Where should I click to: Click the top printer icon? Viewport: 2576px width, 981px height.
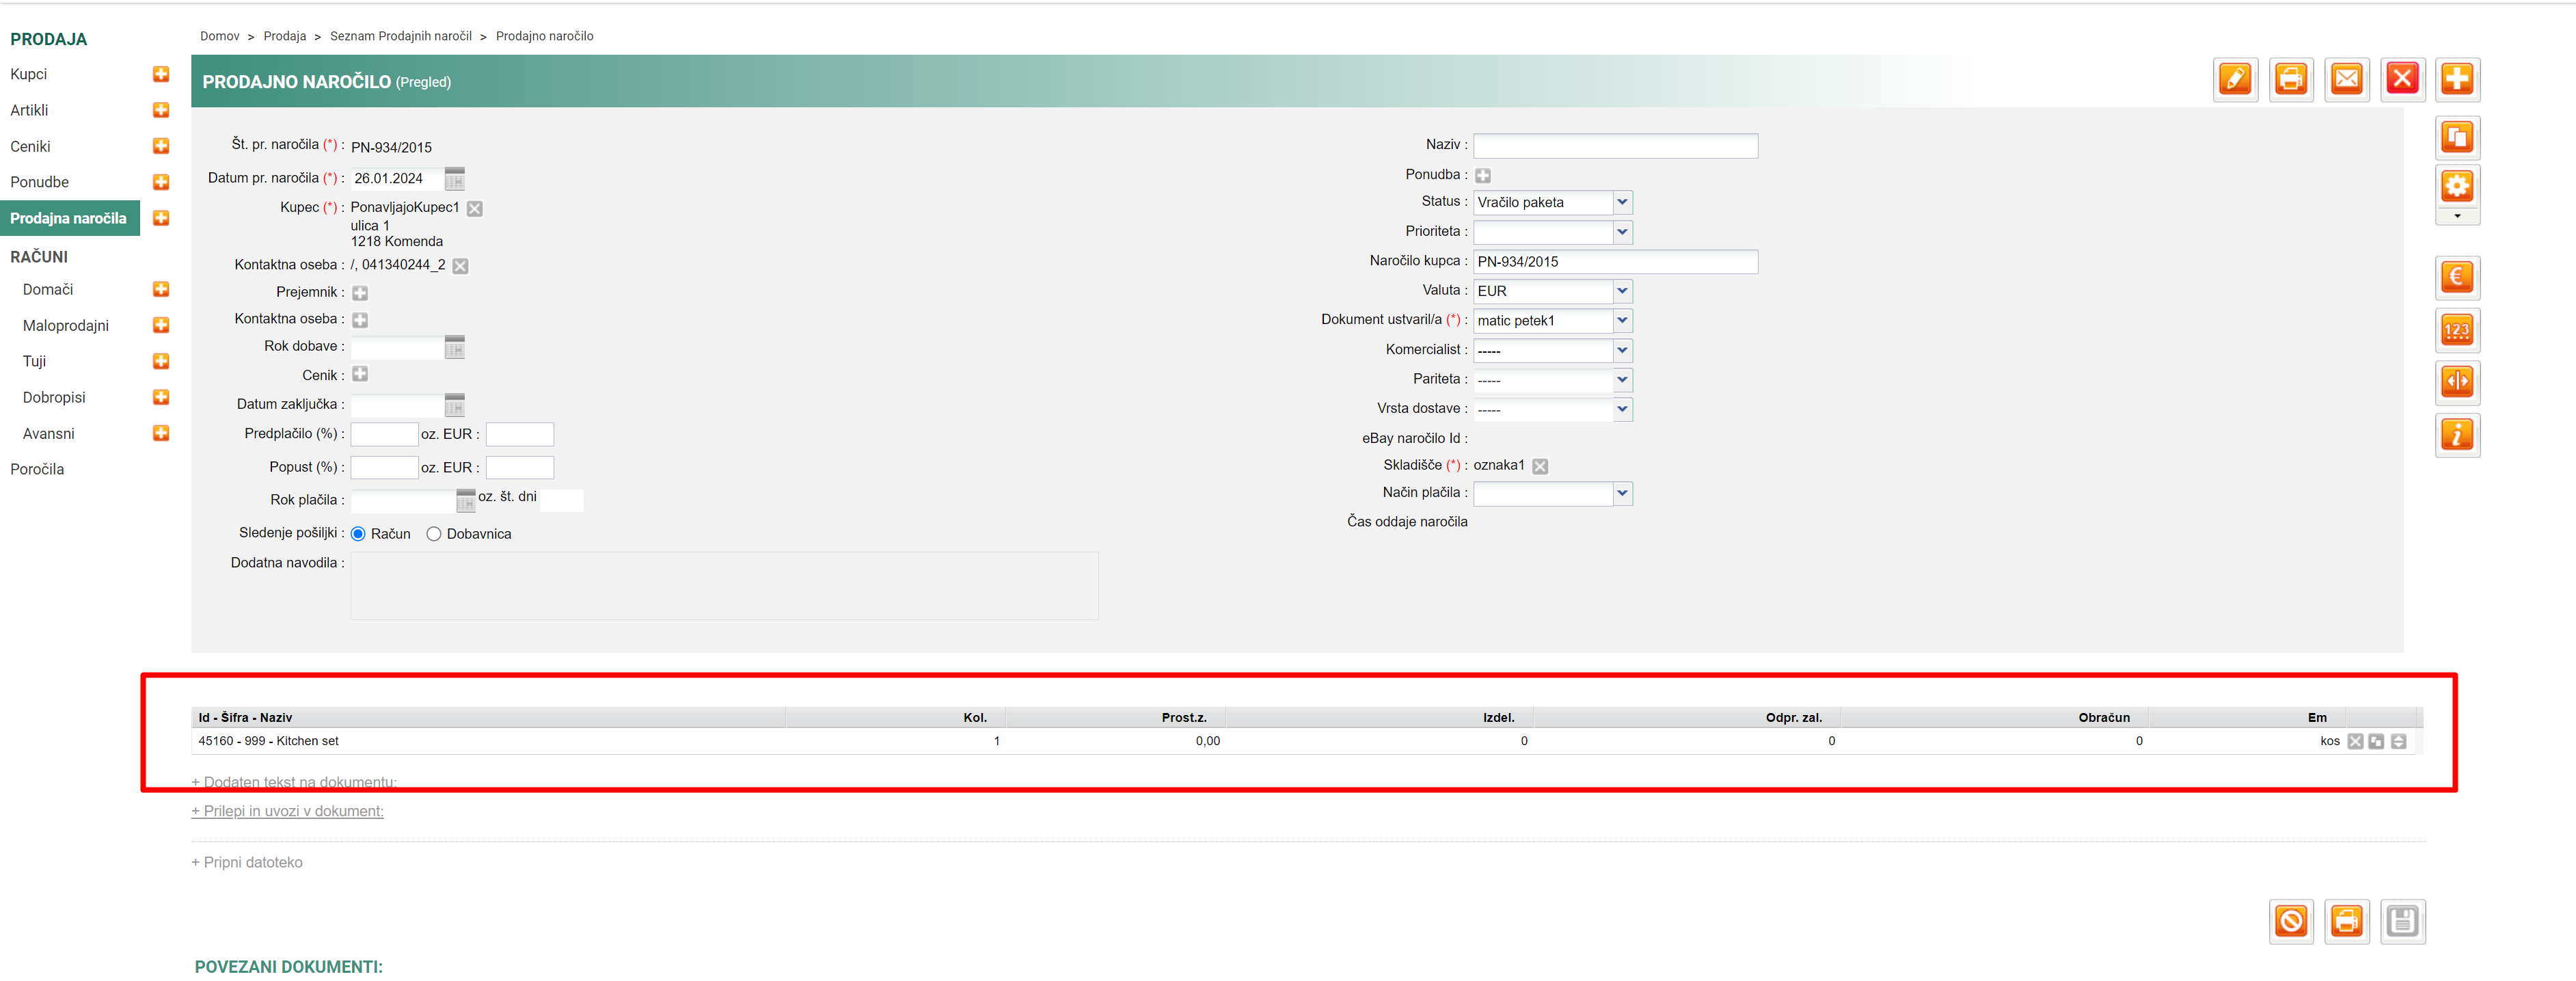click(2290, 79)
